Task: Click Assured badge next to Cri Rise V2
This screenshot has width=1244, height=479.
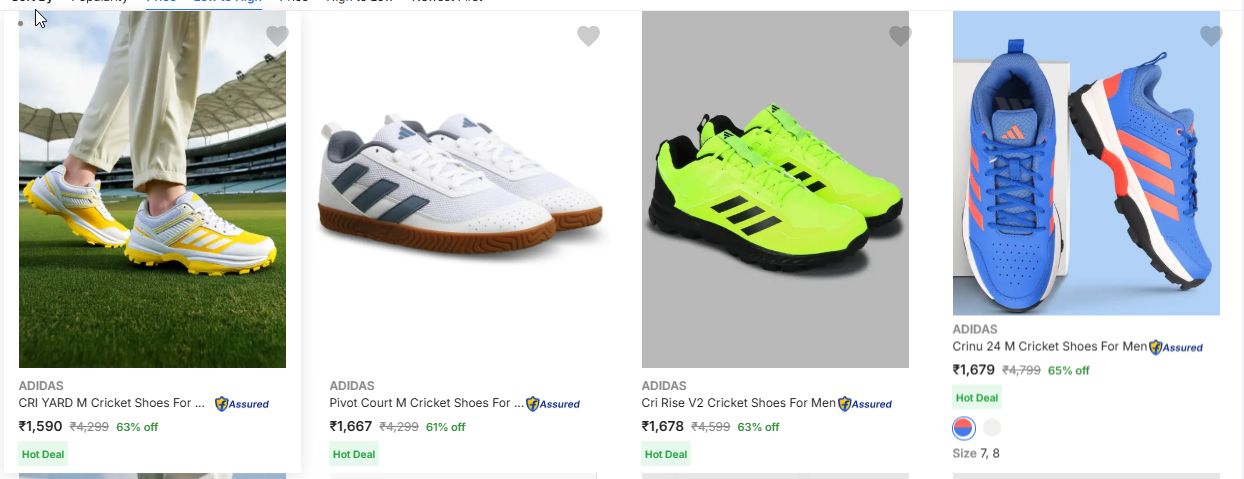Action: (x=865, y=404)
